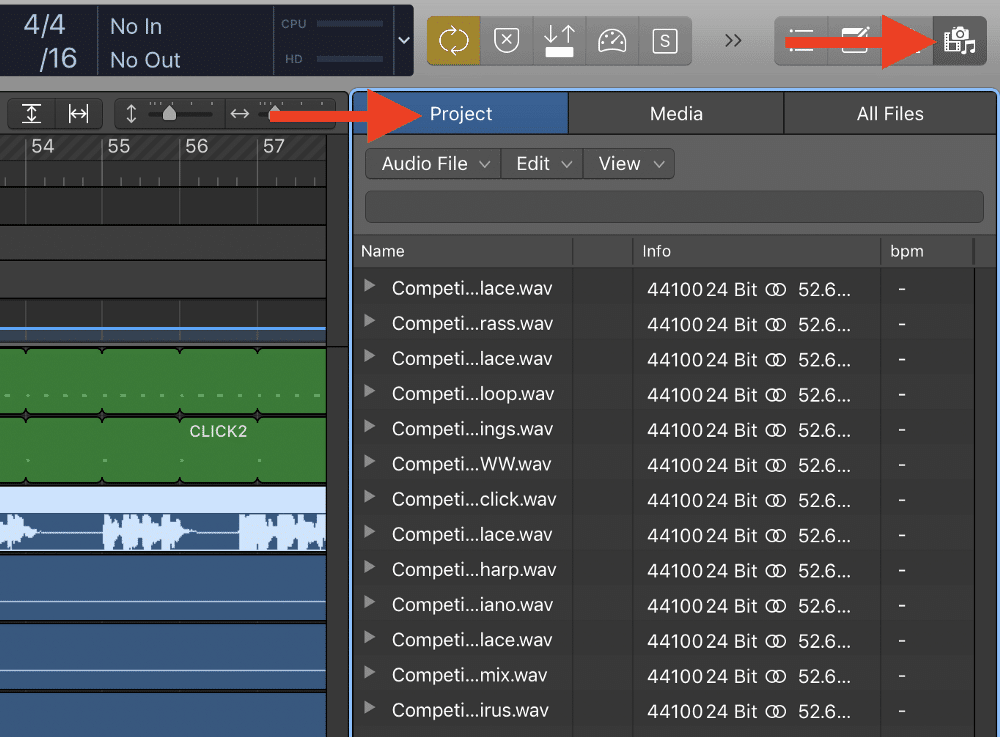
Task: Expand the Competi...irus.wav disclosure triangle
Action: point(369,706)
